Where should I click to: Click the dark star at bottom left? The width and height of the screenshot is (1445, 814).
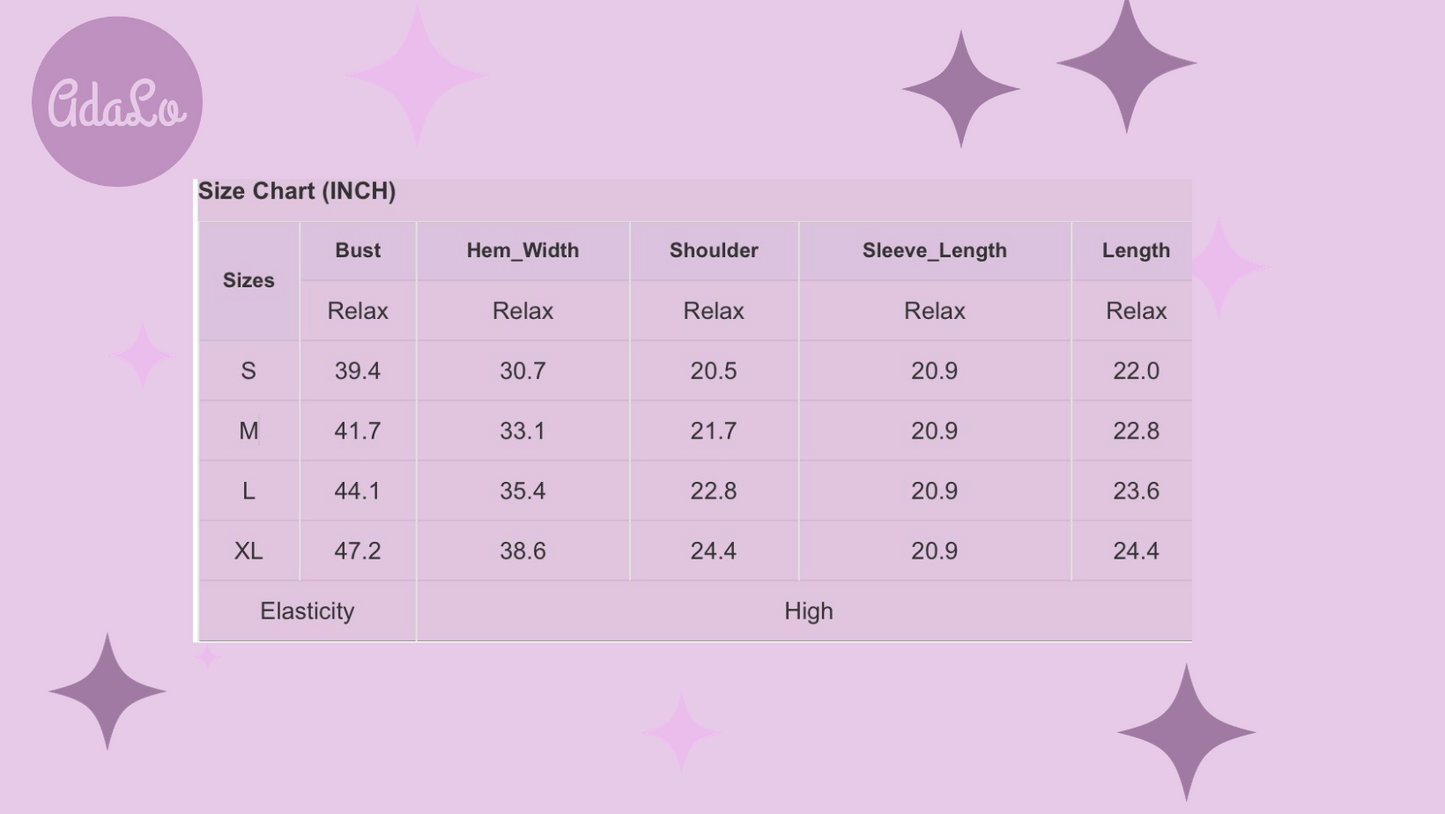107,691
